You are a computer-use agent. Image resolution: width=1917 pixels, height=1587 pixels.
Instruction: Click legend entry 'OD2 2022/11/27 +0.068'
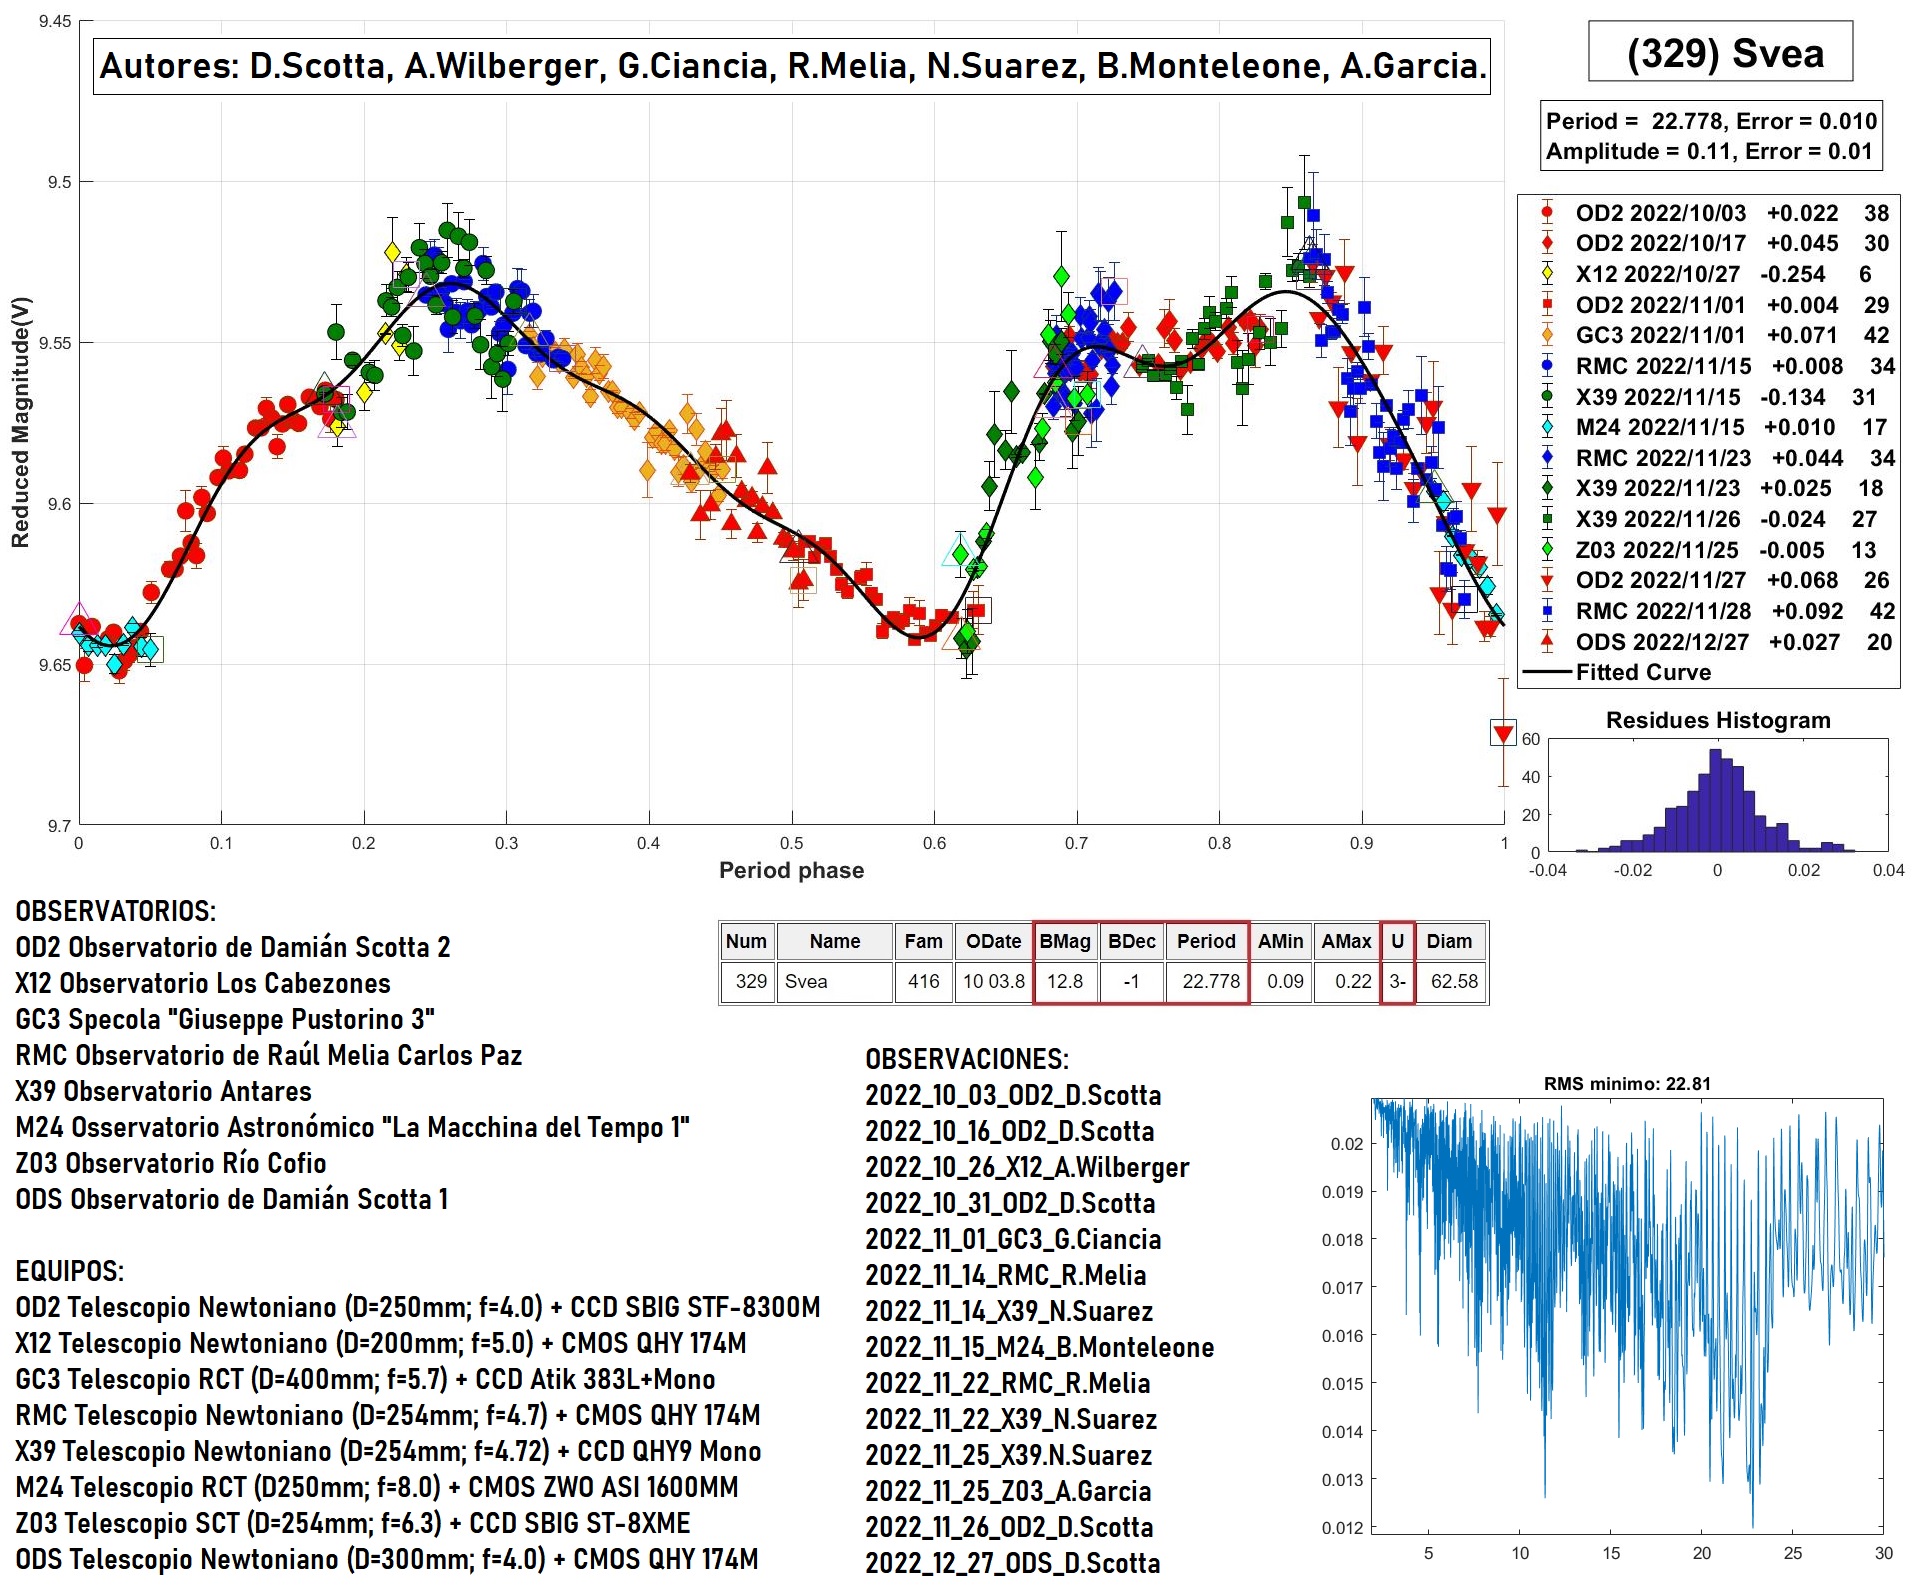coord(1714,580)
